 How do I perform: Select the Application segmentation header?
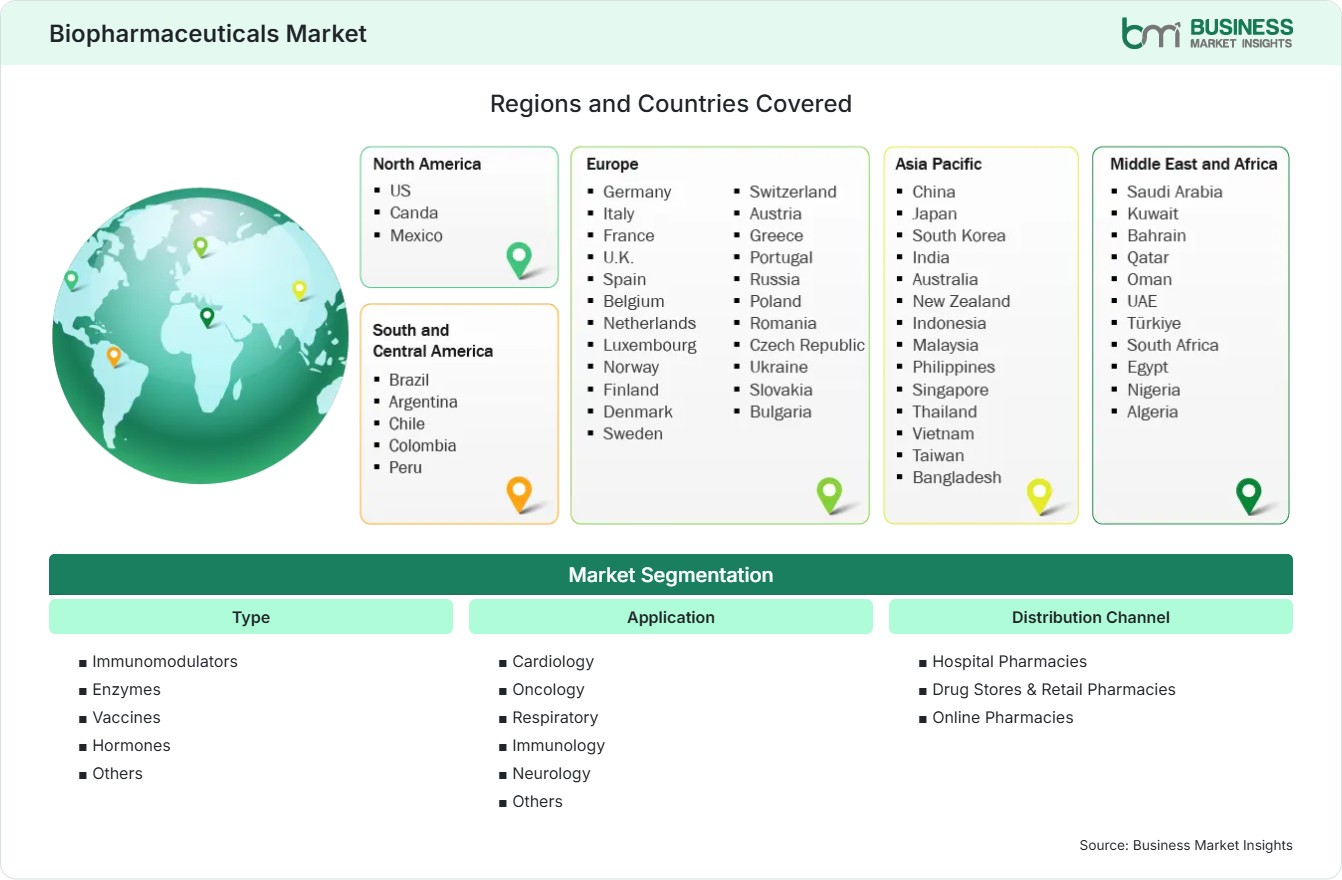[671, 617]
